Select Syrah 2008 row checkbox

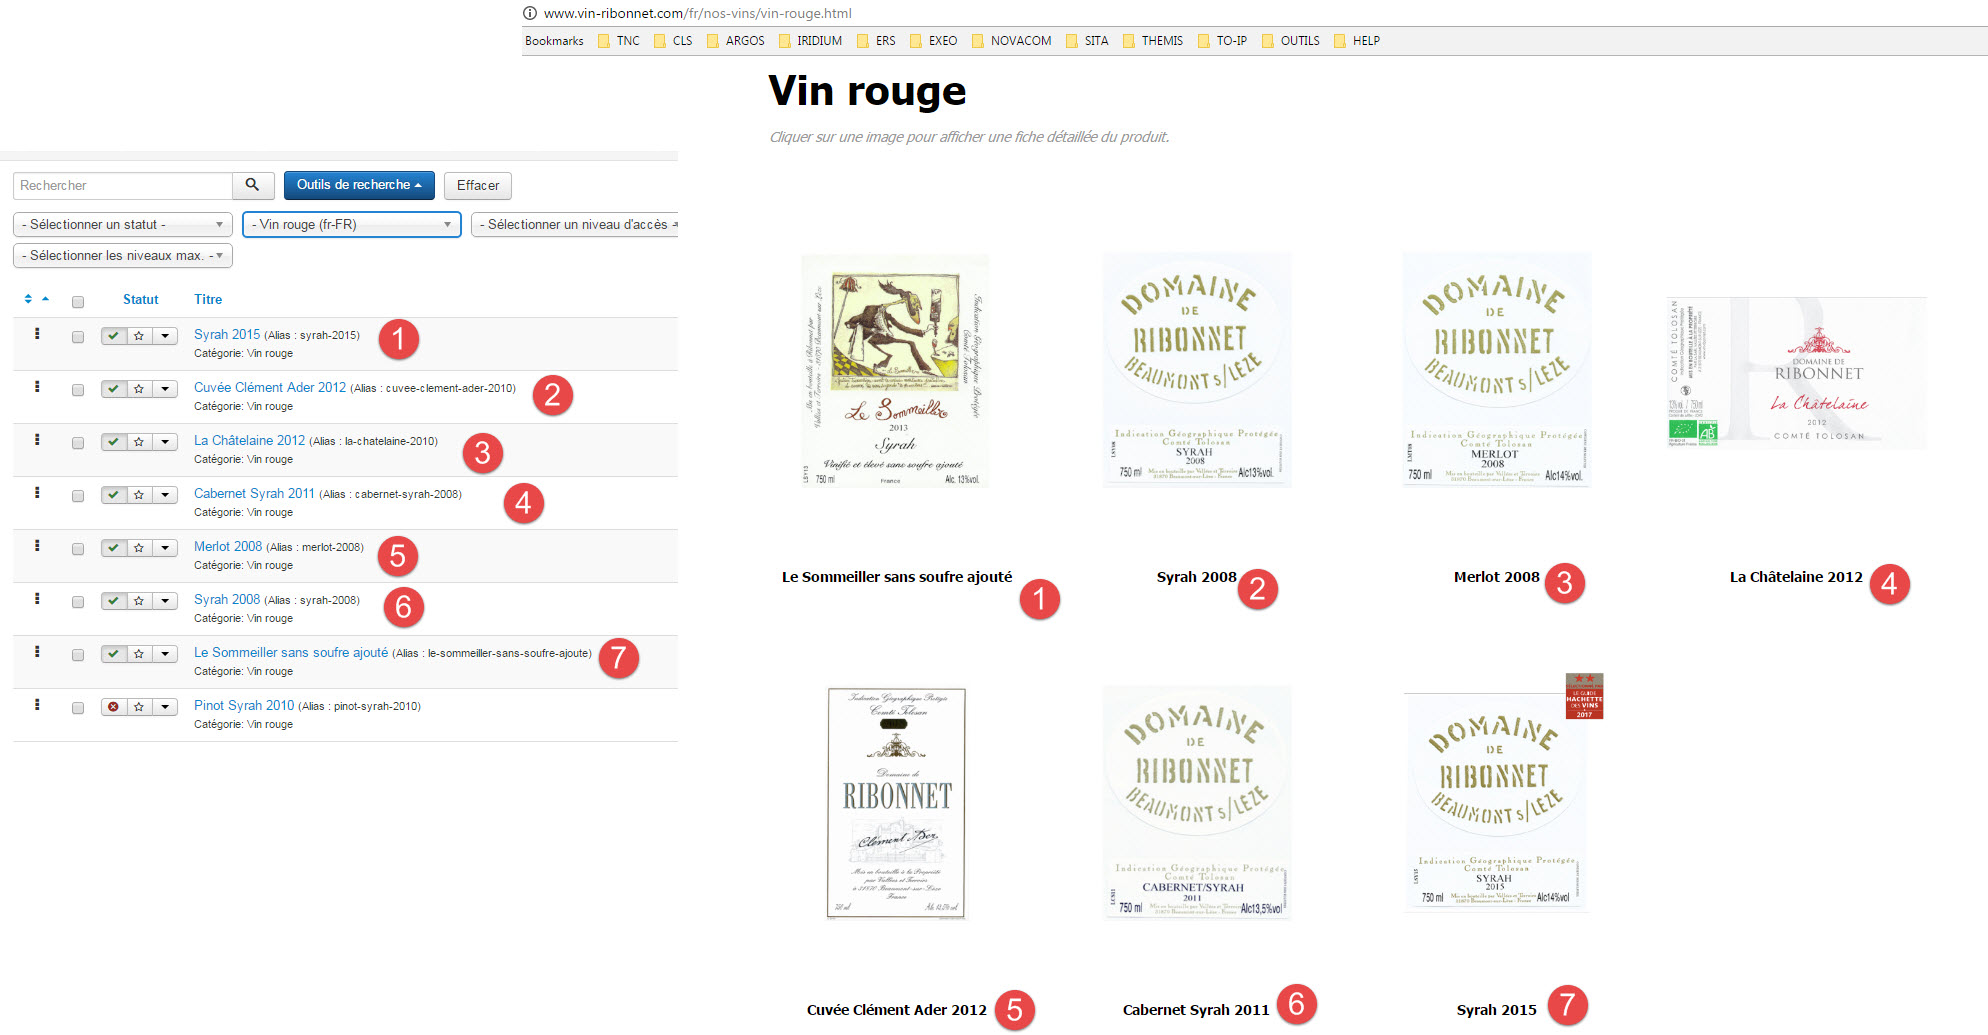(78, 602)
